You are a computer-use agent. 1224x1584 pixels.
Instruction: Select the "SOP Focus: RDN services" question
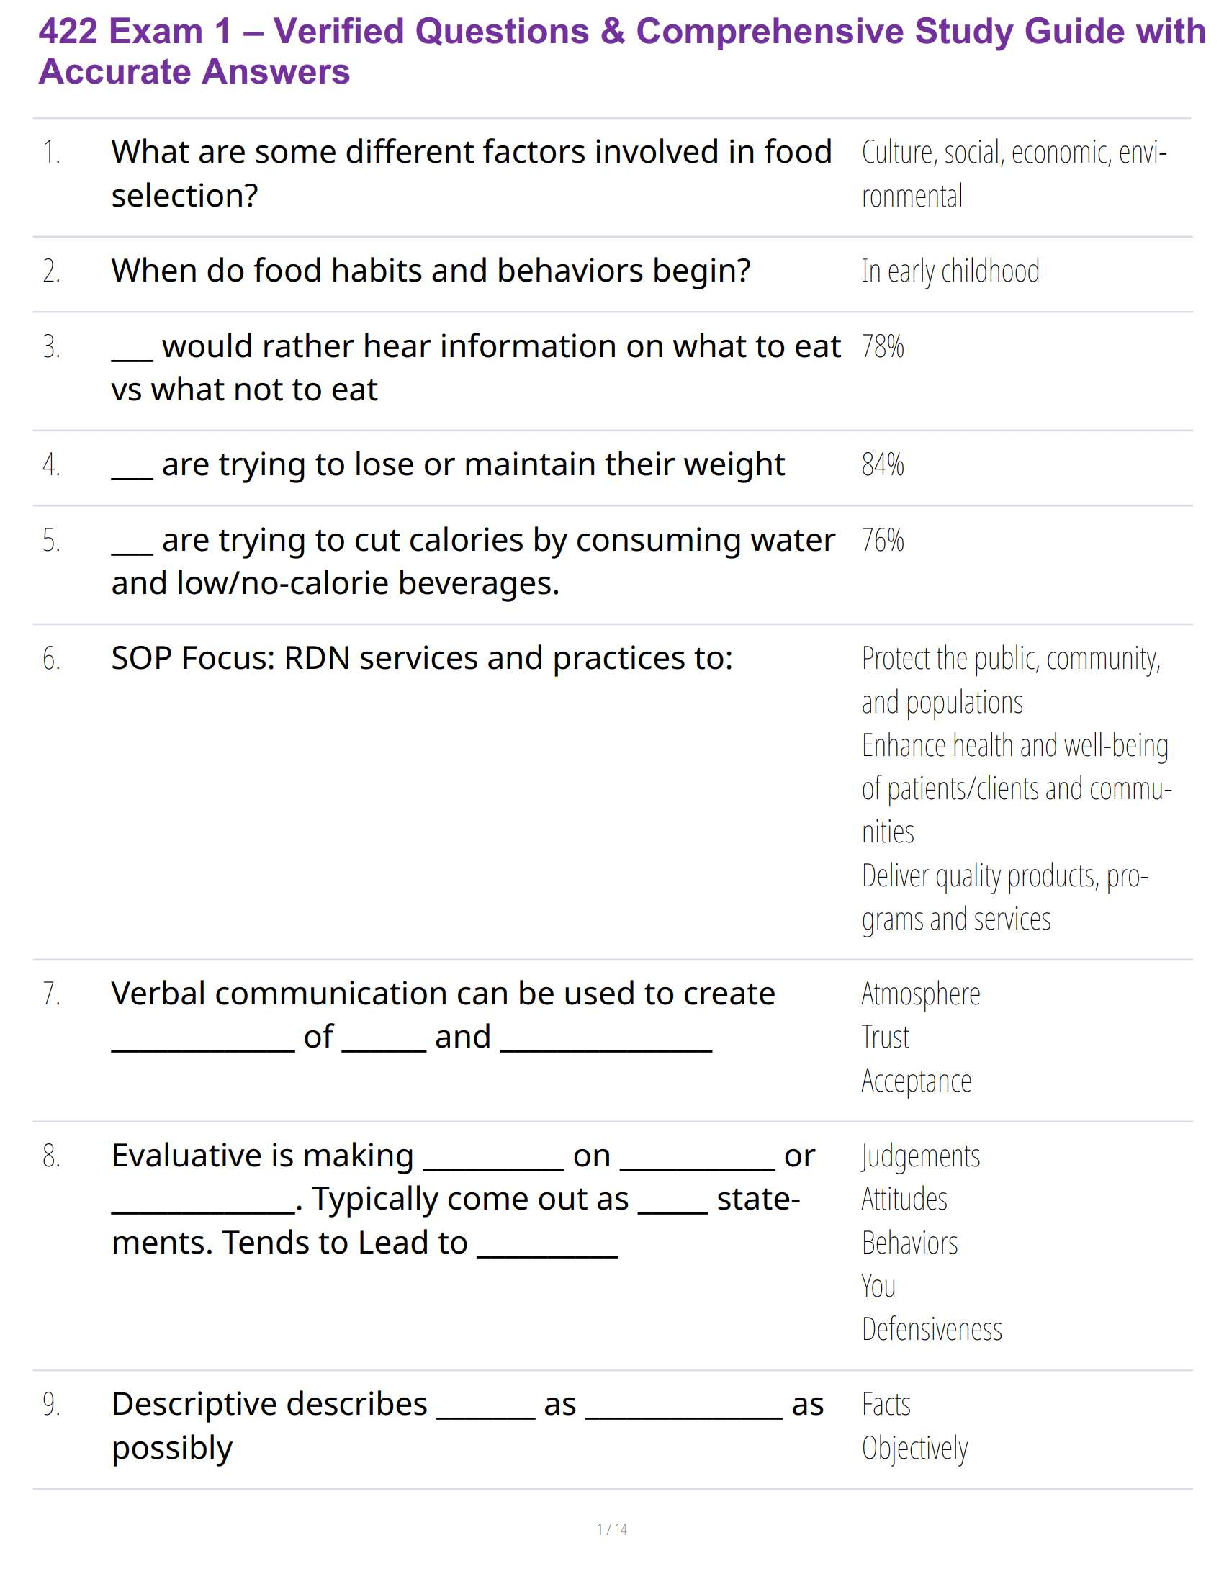(422, 659)
